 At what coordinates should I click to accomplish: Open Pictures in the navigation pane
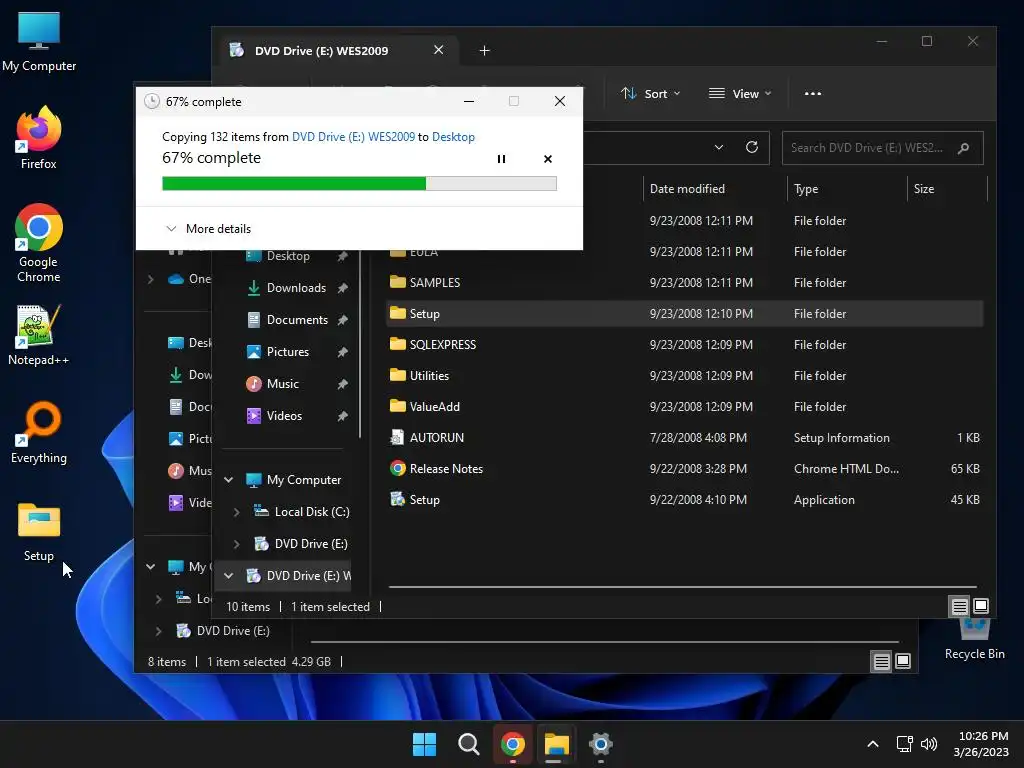pyautogui.click(x=287, y=351)
